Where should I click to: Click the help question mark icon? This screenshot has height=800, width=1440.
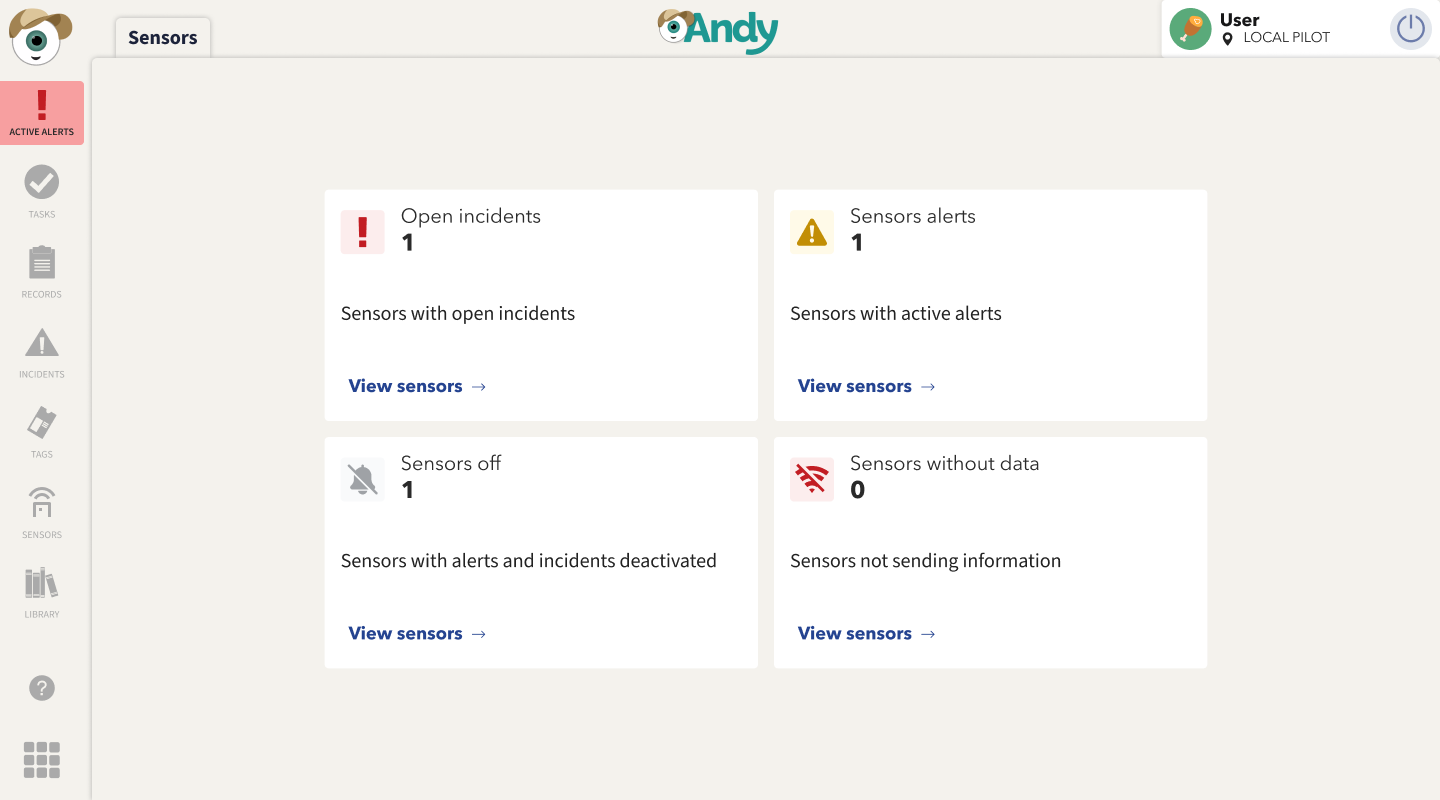[42, 688]
